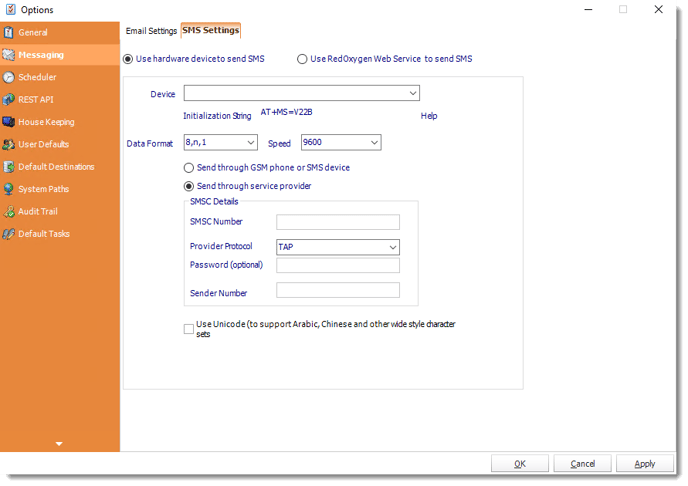Open the General section label
Image resolution: width=688 pixels, height=486 pixels.
pyautogui.click(x=33, y=32)
